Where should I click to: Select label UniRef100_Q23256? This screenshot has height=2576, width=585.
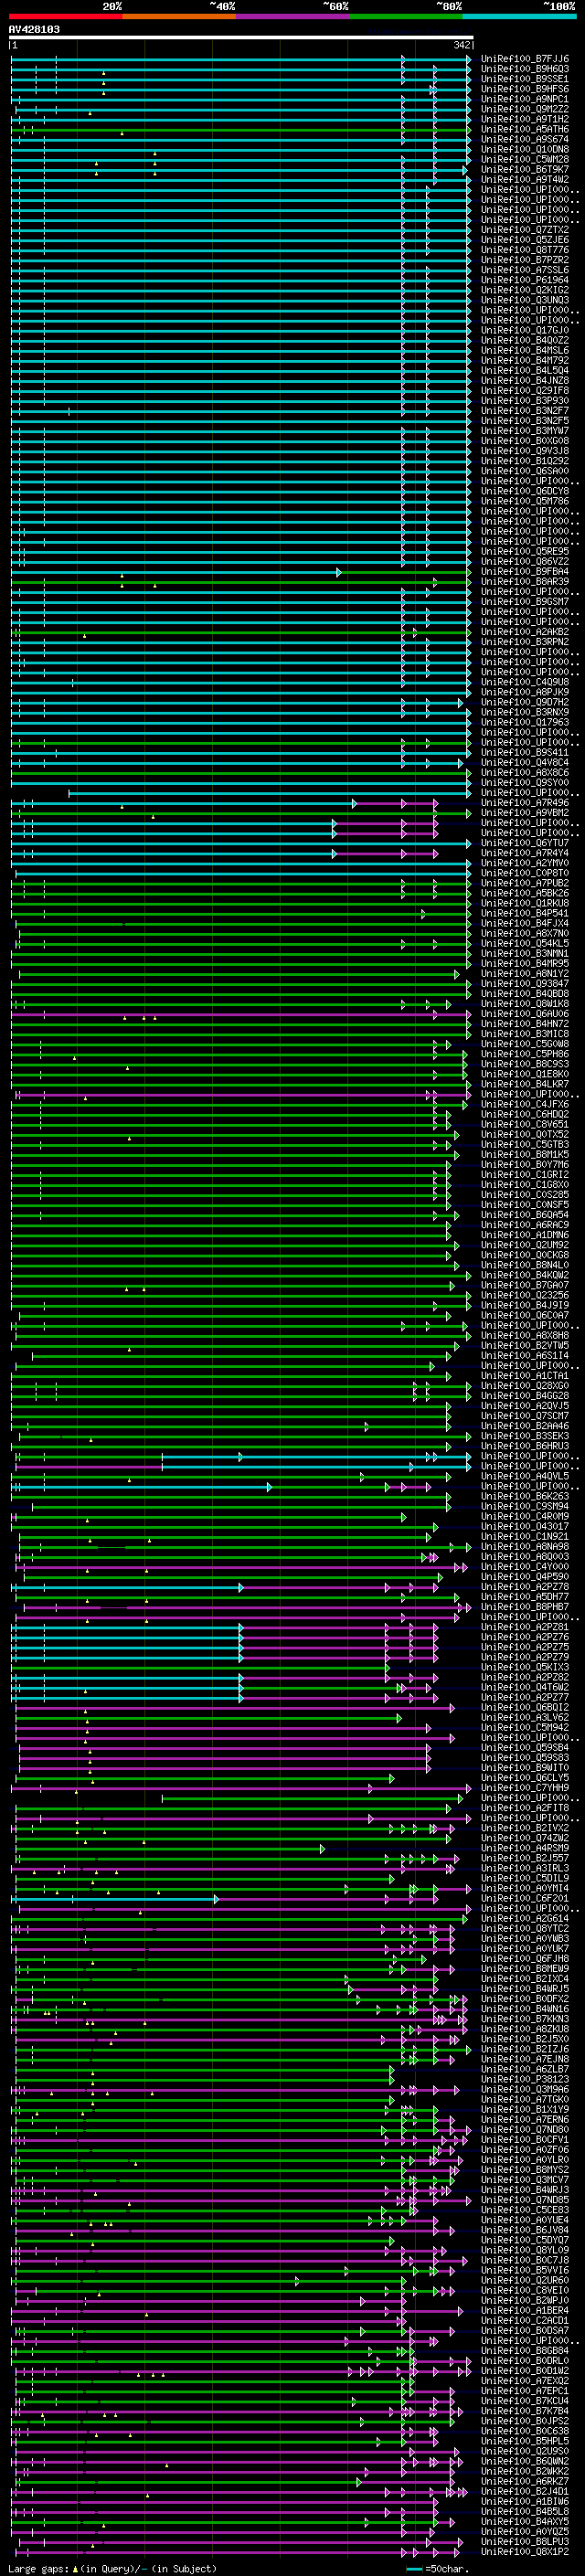click(x=525, y=1295)
